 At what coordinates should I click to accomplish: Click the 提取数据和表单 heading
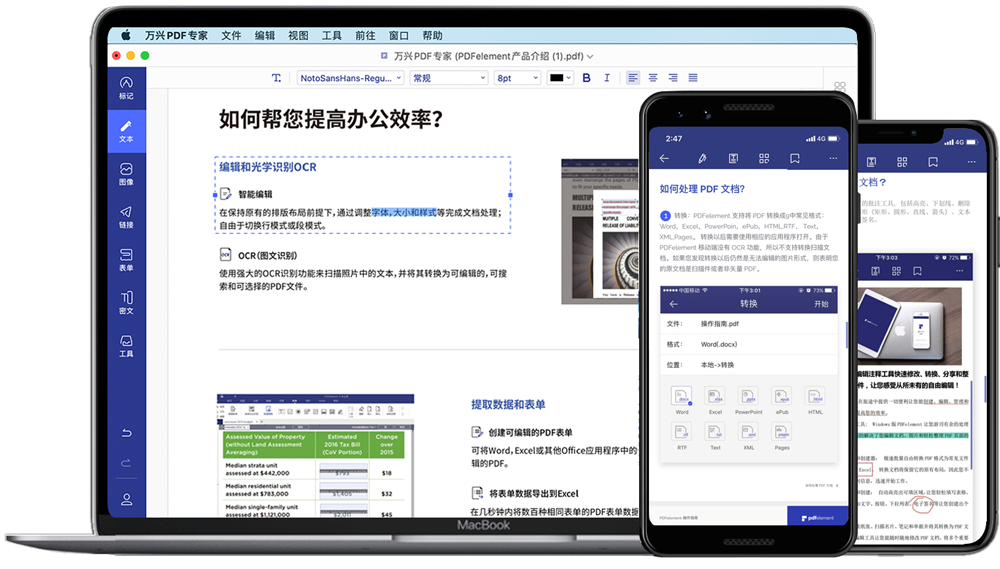pos(508,404)
